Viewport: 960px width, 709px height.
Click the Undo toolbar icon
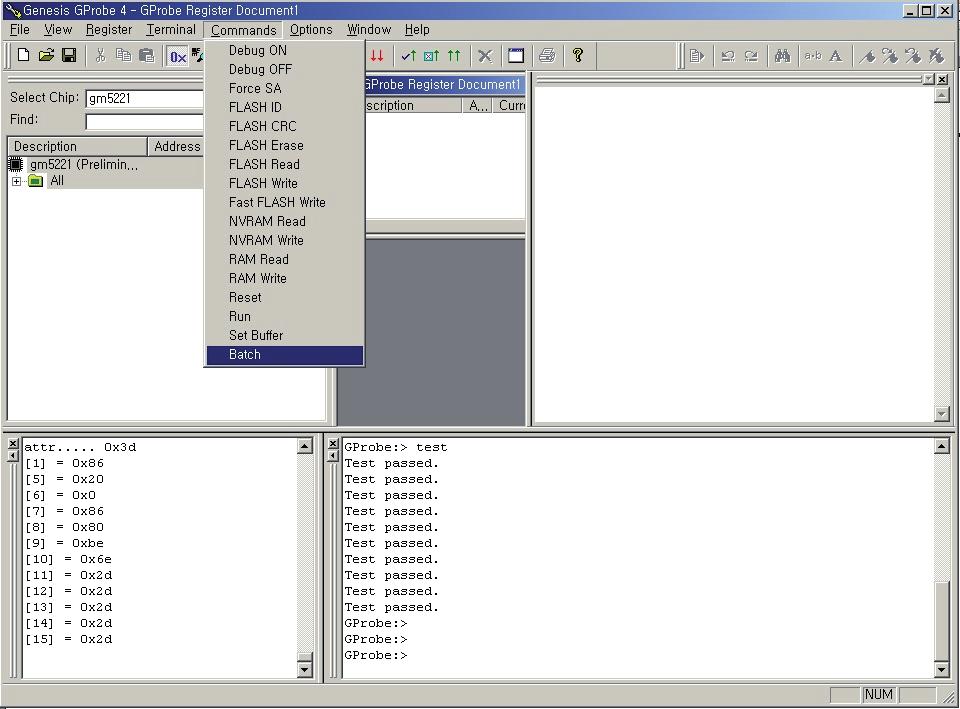coord(728,56)
